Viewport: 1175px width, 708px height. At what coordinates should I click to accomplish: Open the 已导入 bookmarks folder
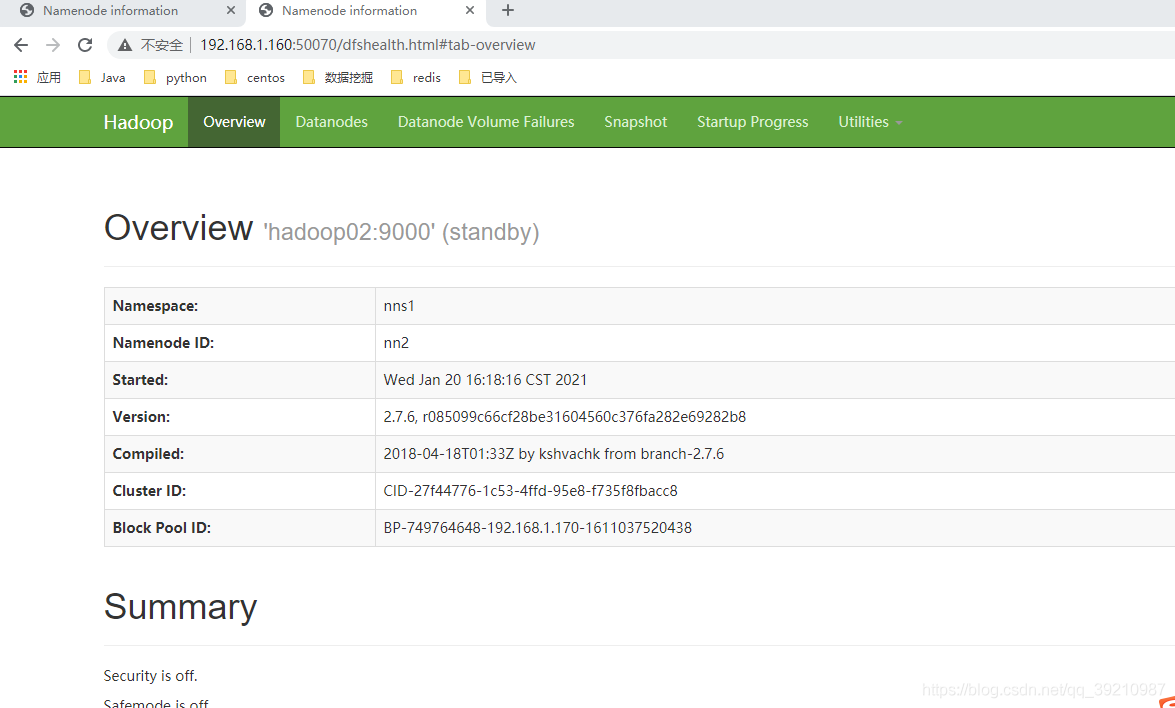click(487, 77)
